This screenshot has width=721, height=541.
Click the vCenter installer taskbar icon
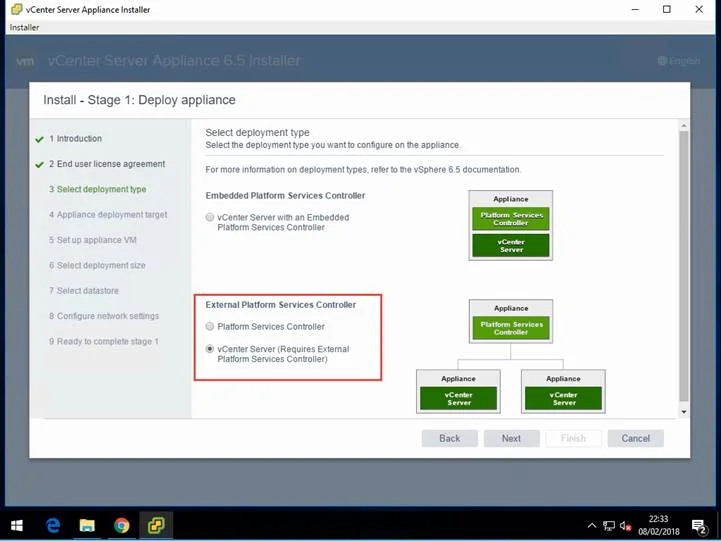pos(156,525)
